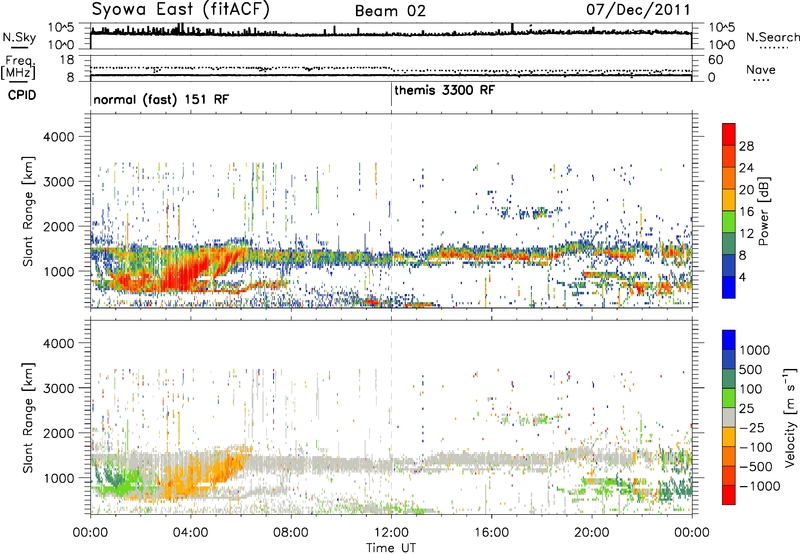Click the noise level trace in top panel
Viewport: 800px width, 554px height.
(x=391, y=34)
